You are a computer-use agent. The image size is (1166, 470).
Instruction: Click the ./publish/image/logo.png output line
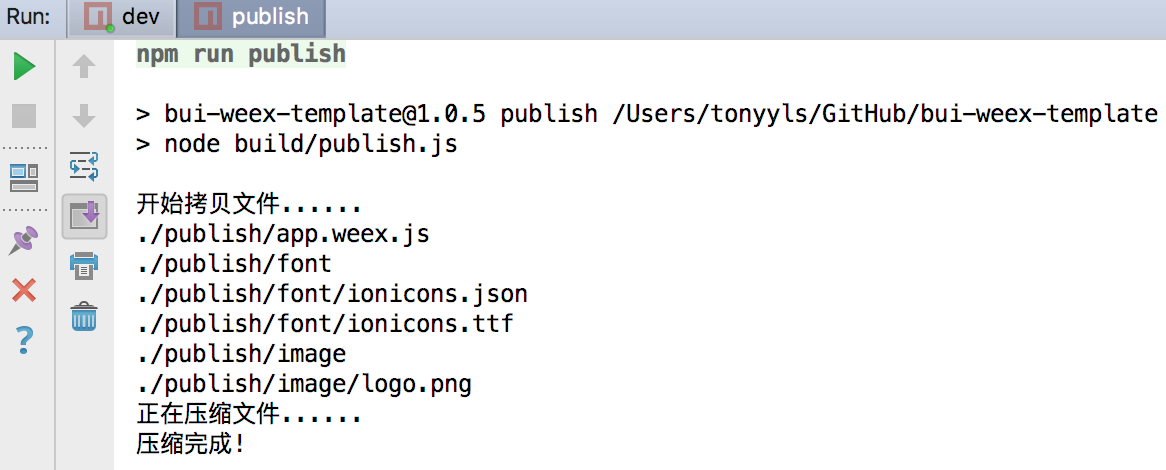[304, 384]
